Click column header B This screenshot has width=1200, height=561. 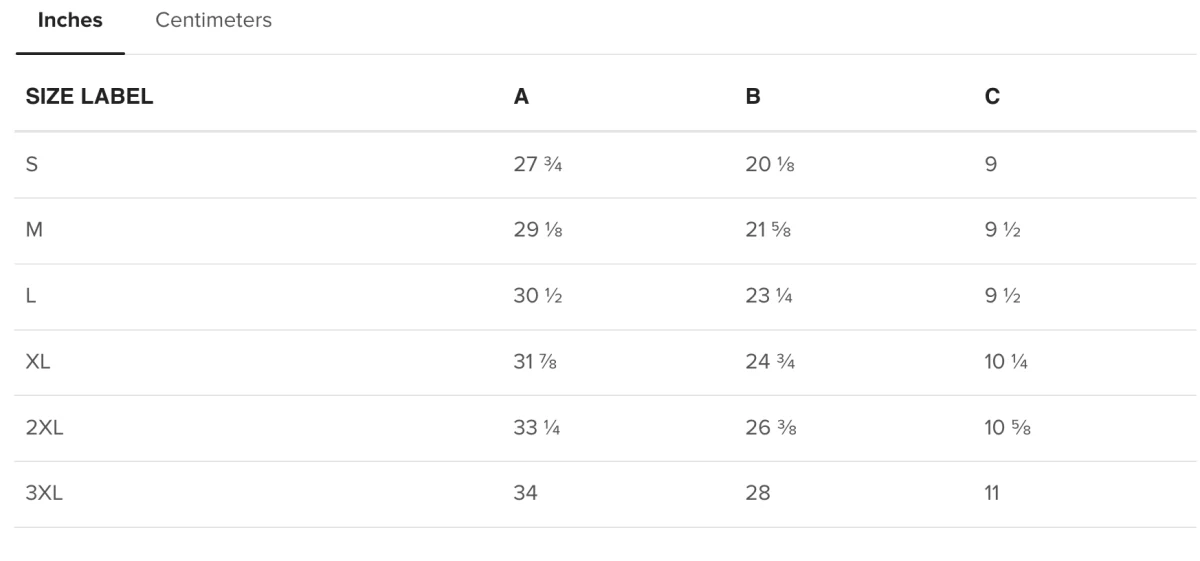753,98
